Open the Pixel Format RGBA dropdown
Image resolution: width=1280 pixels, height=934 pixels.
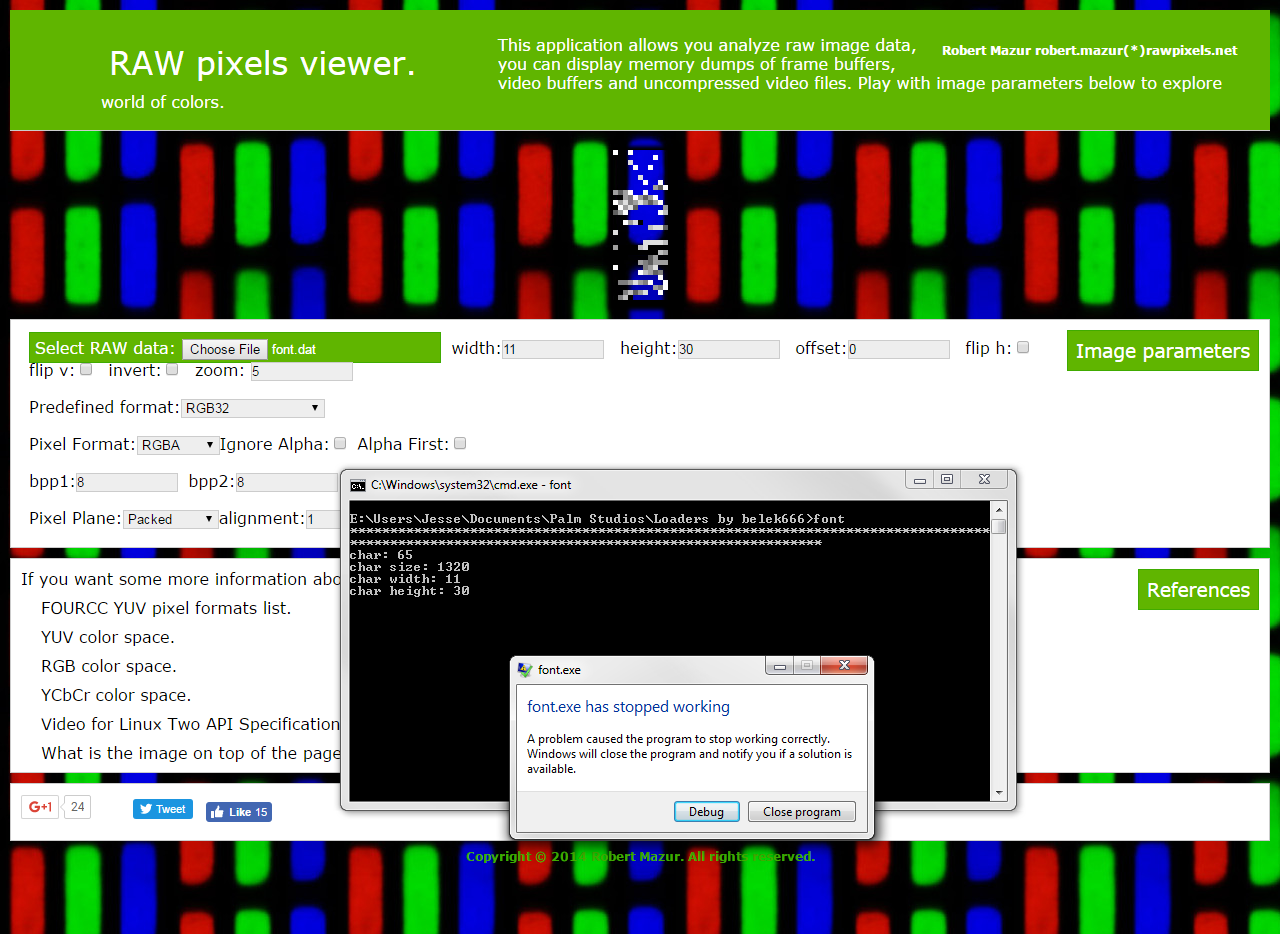[178, 445]
